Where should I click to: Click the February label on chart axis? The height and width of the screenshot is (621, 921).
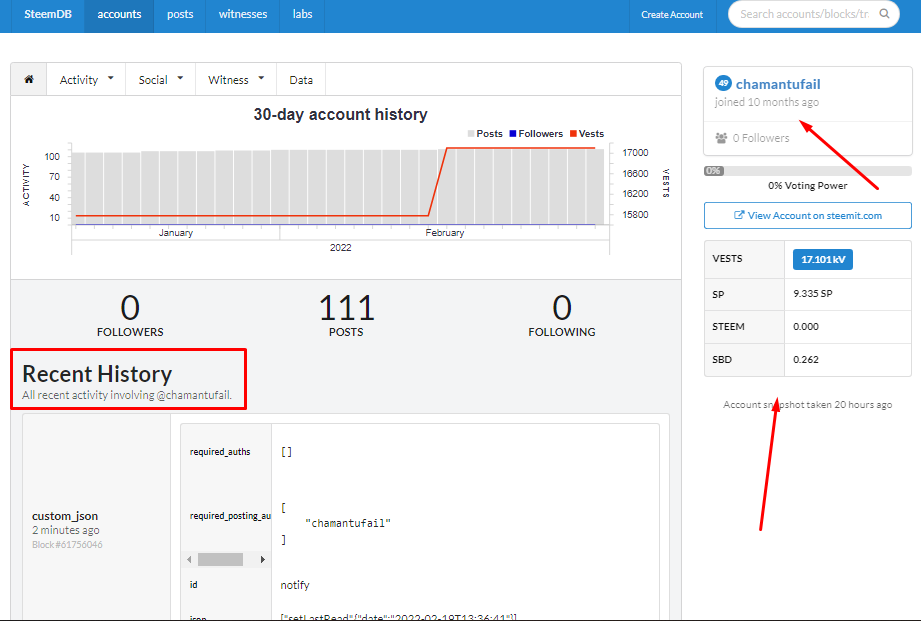click(445, 233)
